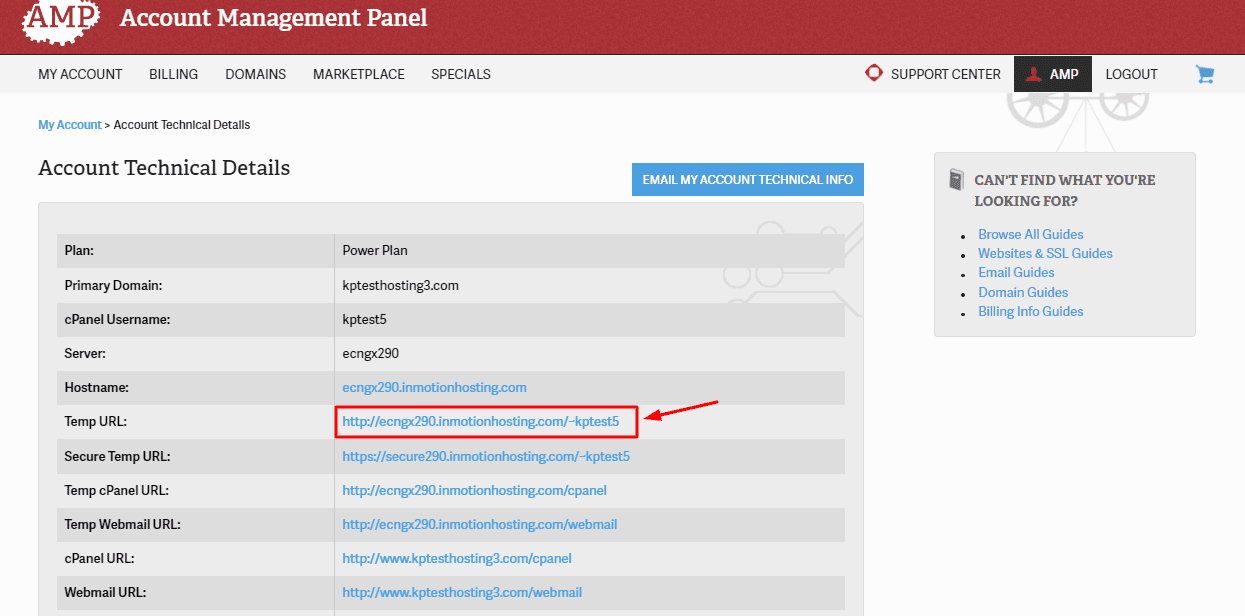
Task: Open the BILLING menu
Action: pos(174,74)
